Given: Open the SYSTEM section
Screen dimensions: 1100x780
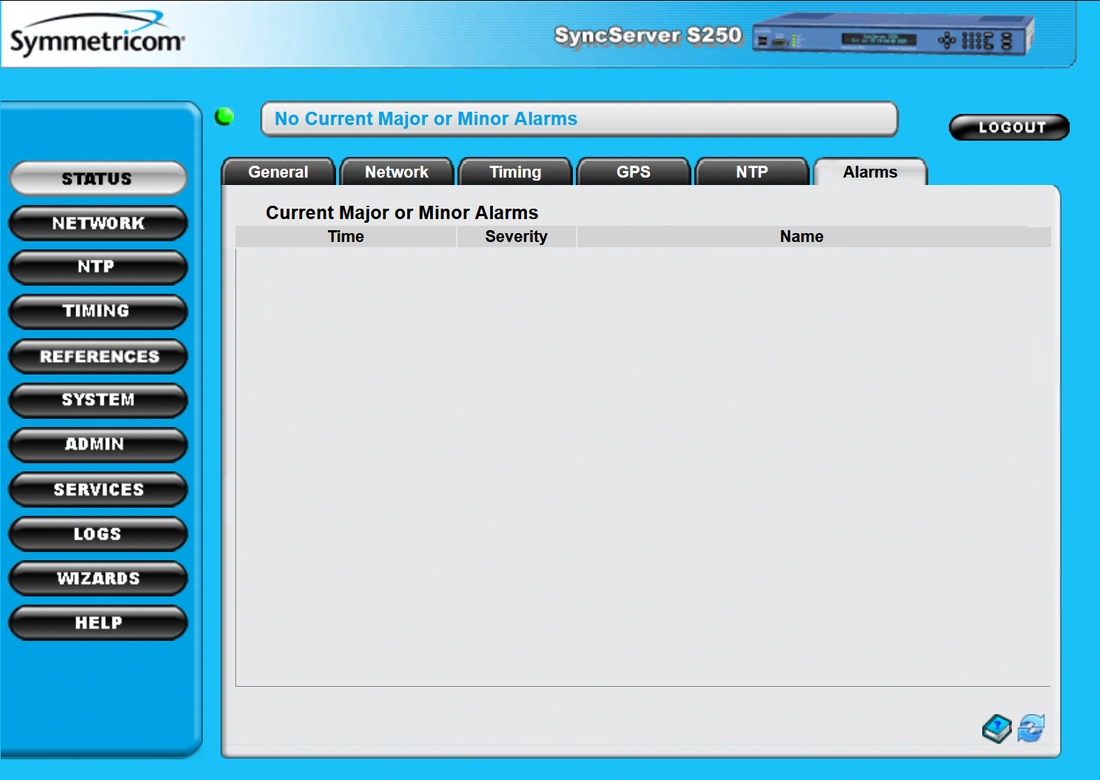Looking at the screenshot, I should (98, 401).
